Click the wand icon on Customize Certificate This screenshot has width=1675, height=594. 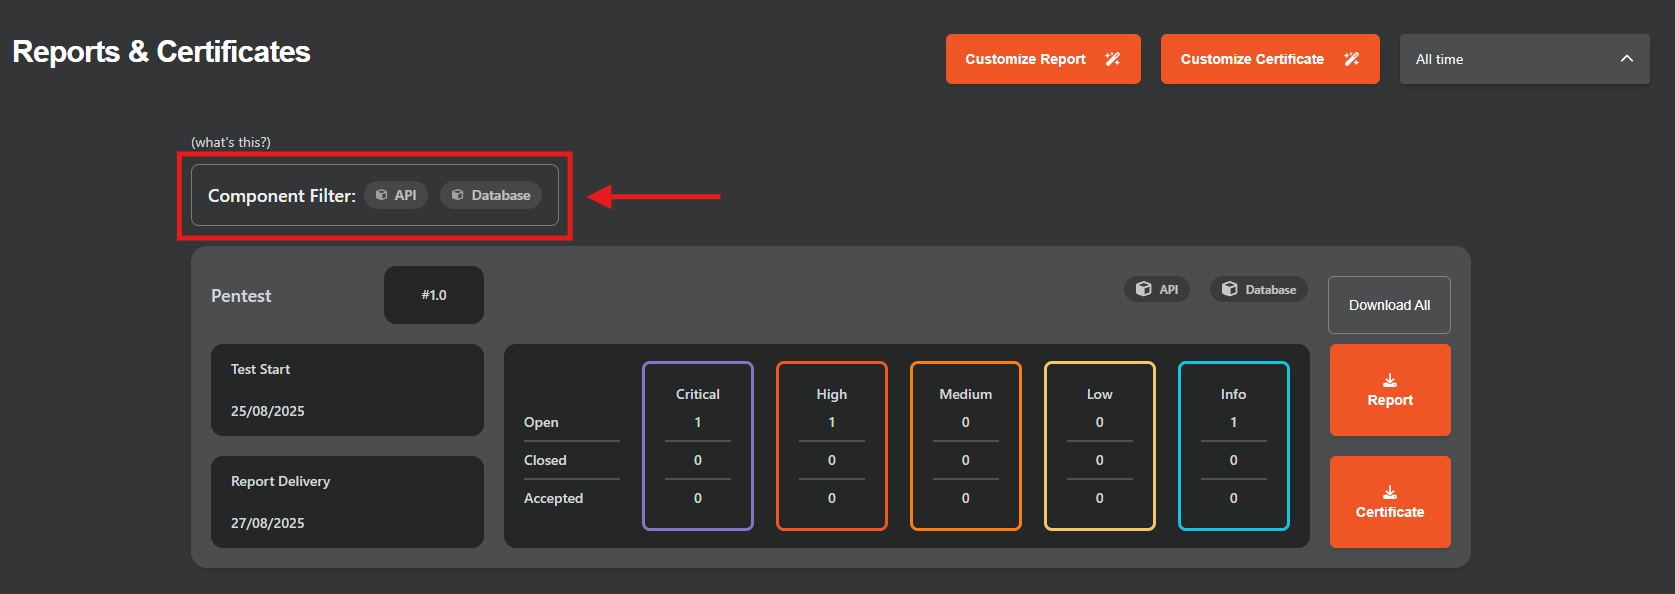point(1351,59)
